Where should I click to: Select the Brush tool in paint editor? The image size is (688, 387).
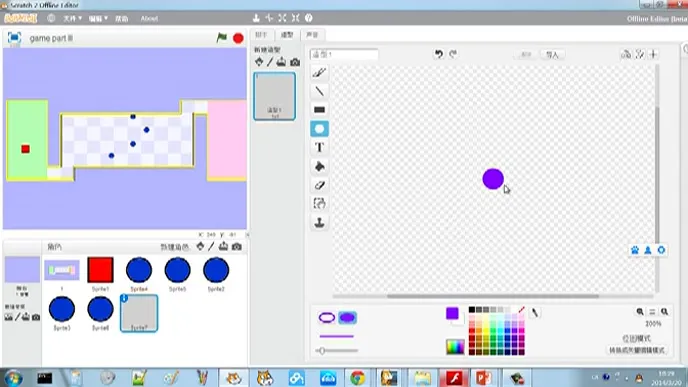coord(319,72)
